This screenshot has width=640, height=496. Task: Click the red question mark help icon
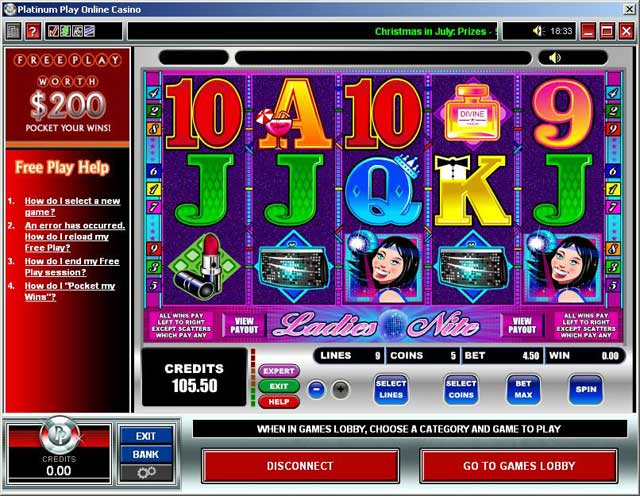pos(33,31)
